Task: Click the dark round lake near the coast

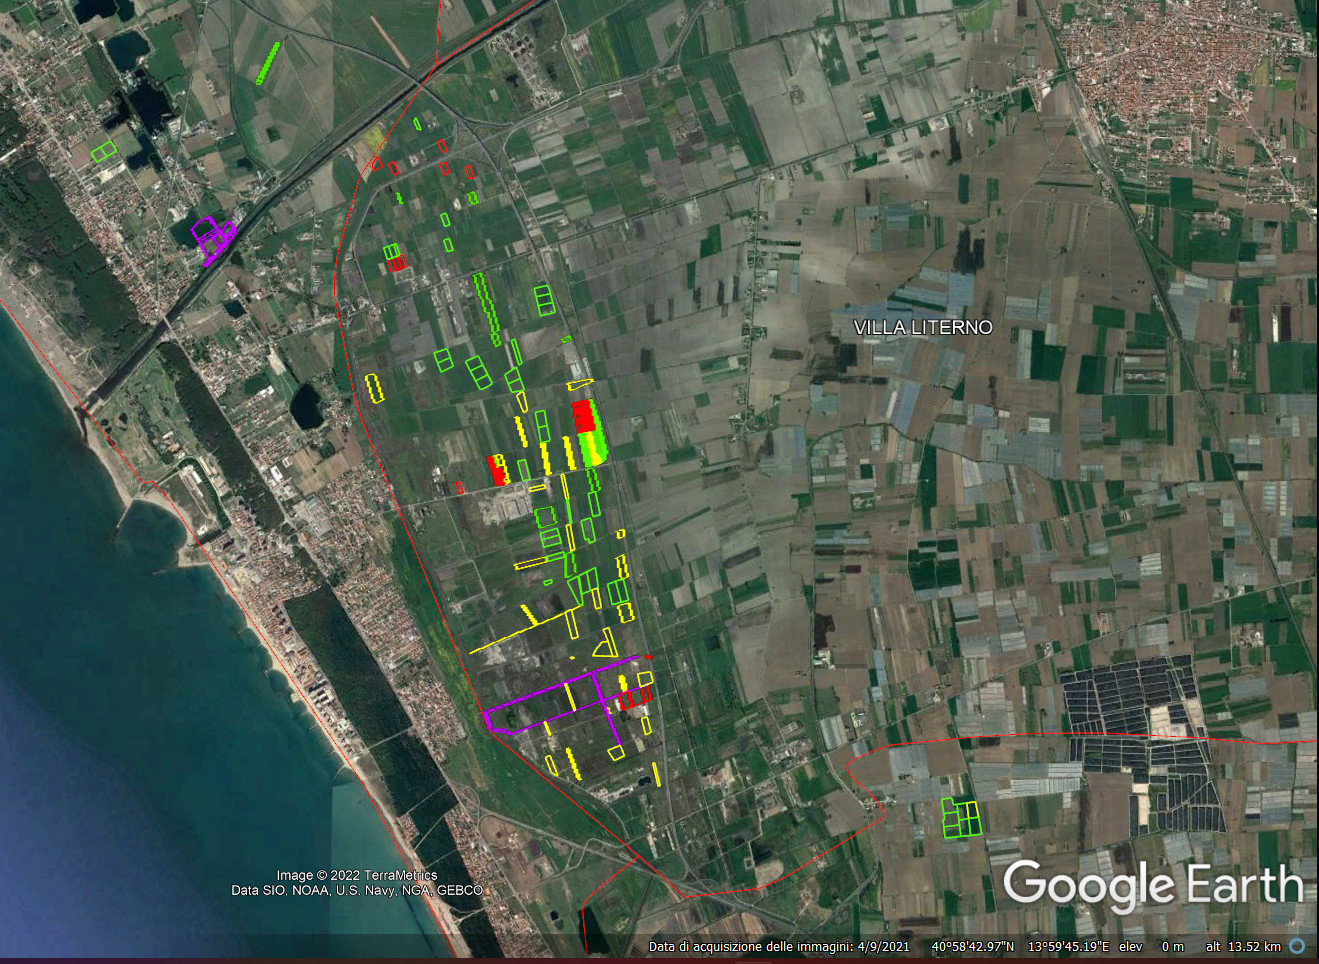Action: tap(306, 406)
